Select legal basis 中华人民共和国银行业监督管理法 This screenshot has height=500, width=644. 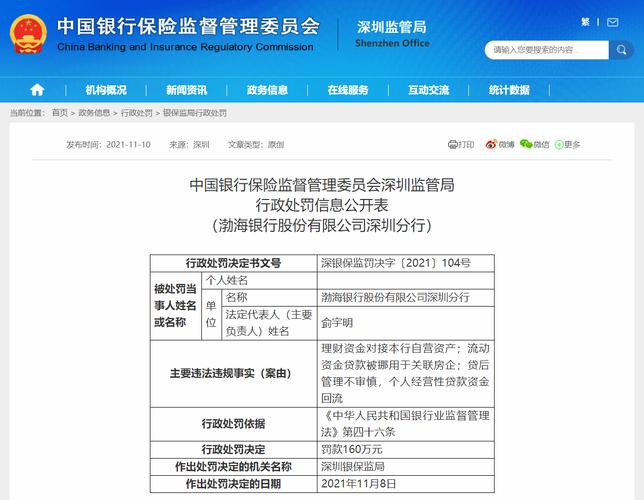pos(405,424)
